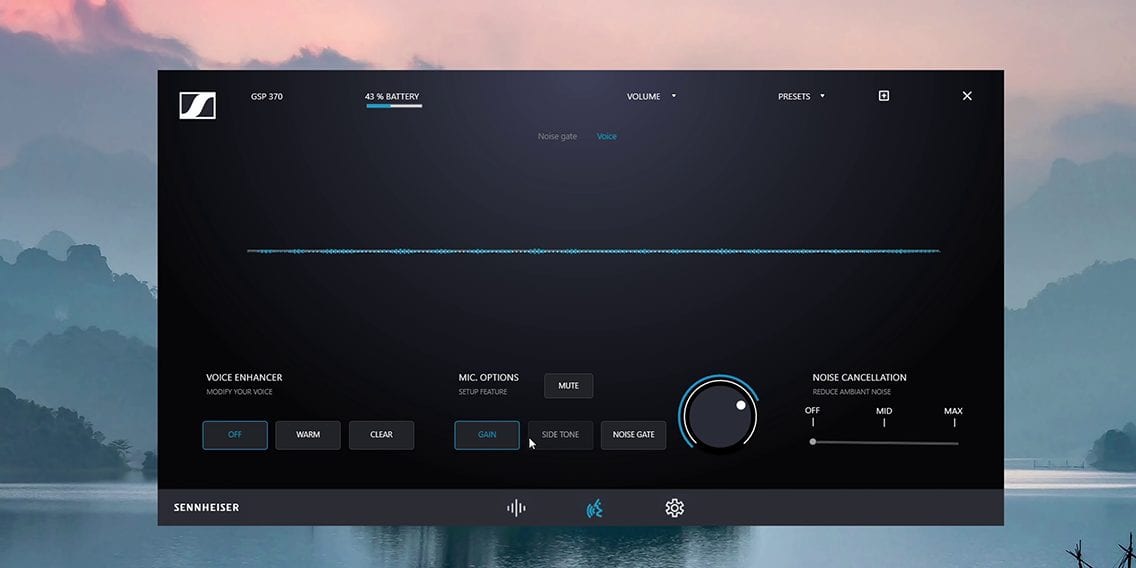Select the microphone voice tab icon

tap(594, 508)
